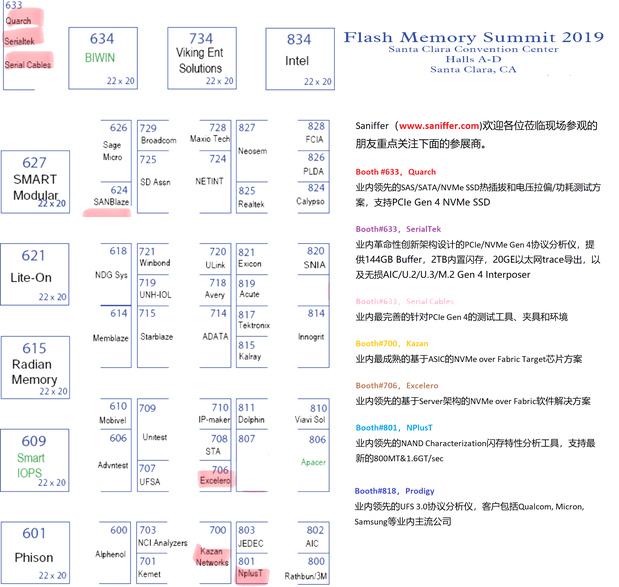Click the highlighted Quarch label
The width and height of the screenshot is (619, 587).
[x=19, y=21]
